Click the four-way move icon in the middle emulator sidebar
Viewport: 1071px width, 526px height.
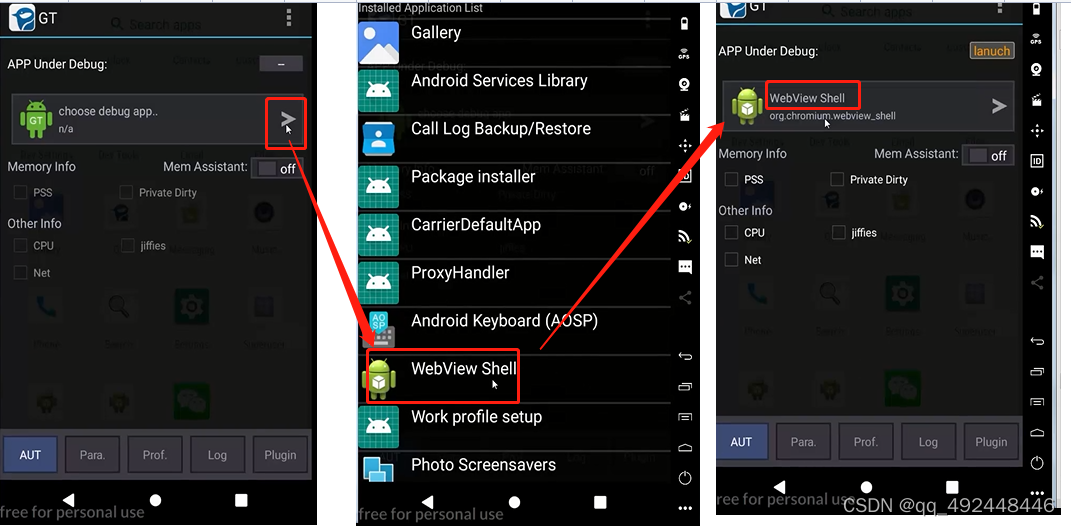pos(684,146)
